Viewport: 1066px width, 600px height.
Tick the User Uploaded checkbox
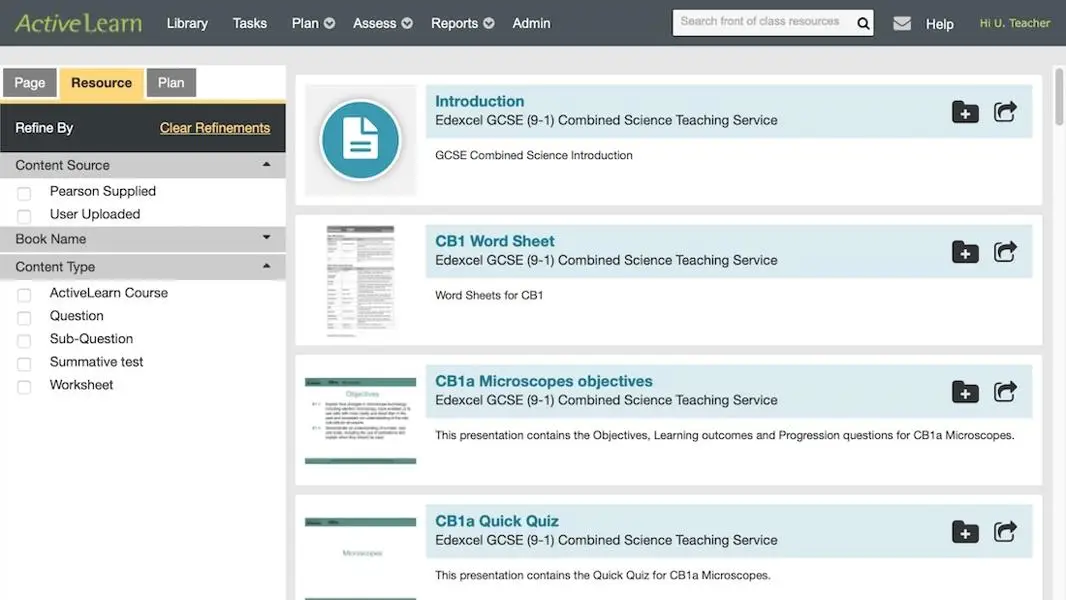point(24,217)
